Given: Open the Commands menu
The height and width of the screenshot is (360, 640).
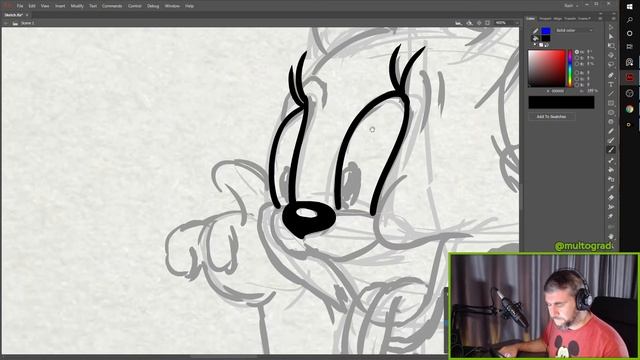Looking at the screenshot, I should pos(112,6).
